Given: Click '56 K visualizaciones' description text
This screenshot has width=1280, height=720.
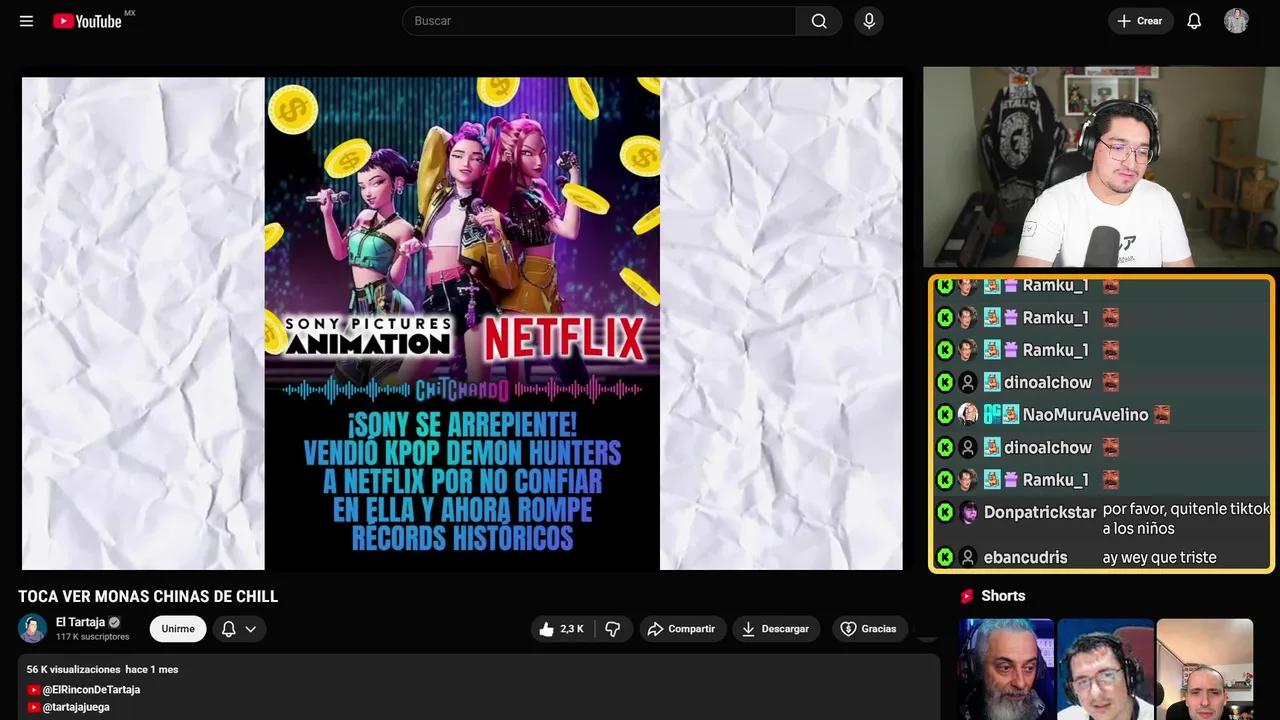Looking at the screenshot, I should tap(74, 669).
